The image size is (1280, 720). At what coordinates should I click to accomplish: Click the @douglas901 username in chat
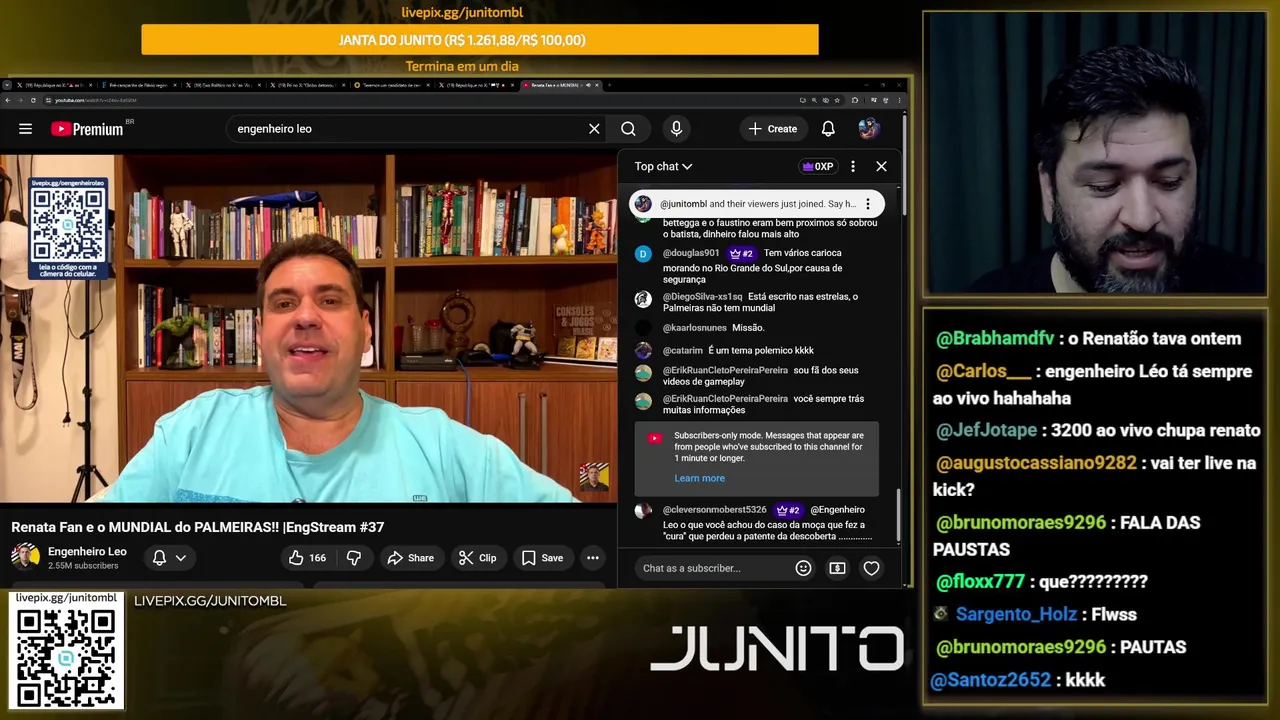[x=691, y=253]
